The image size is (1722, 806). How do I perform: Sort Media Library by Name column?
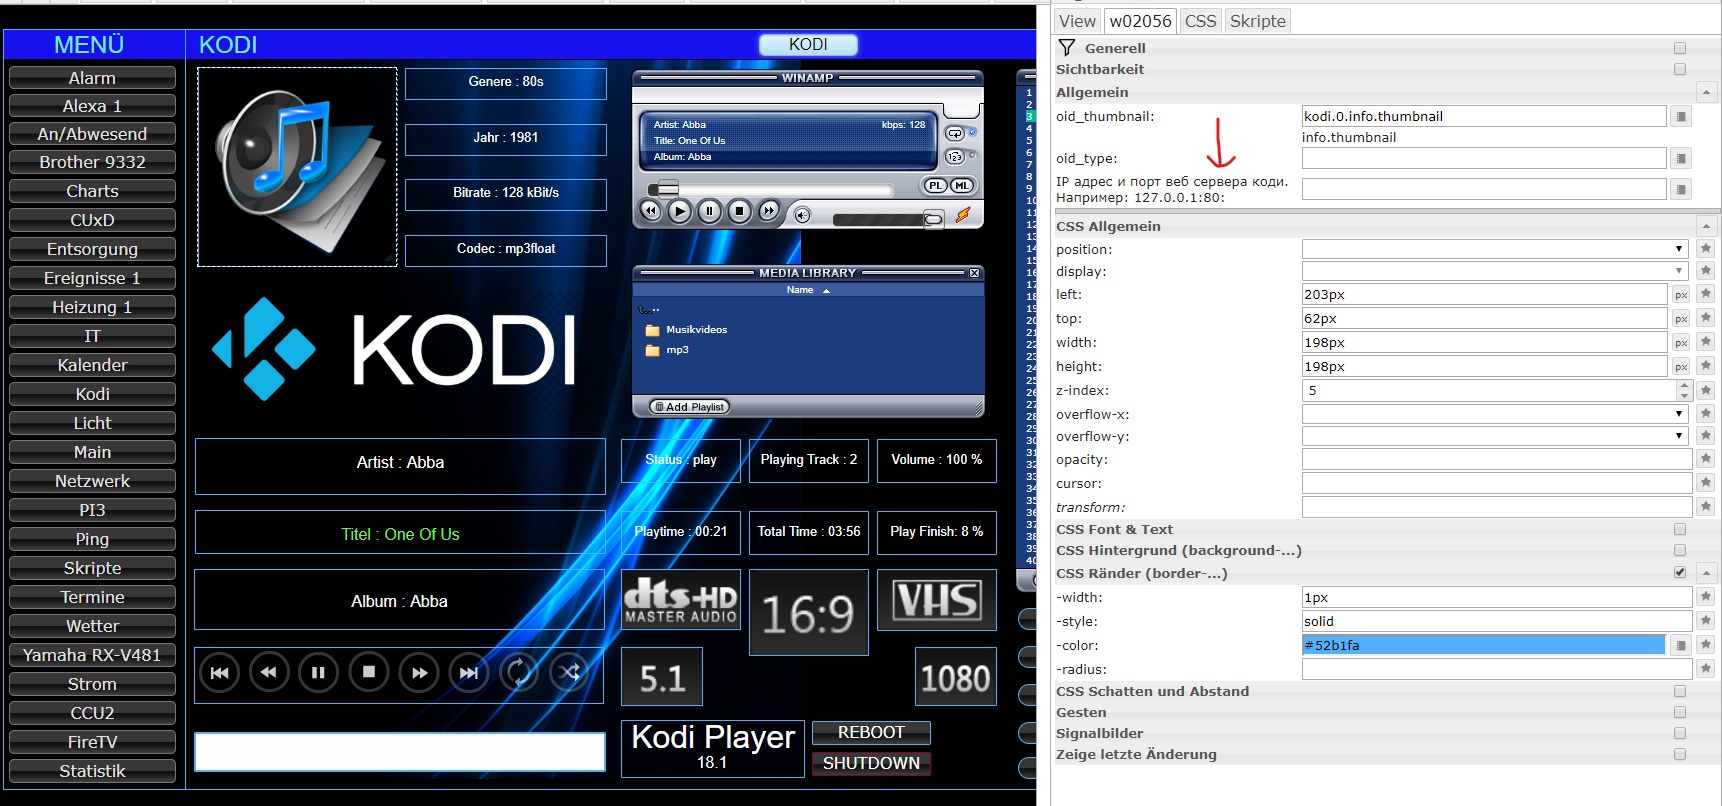click(x=808, y=290)
